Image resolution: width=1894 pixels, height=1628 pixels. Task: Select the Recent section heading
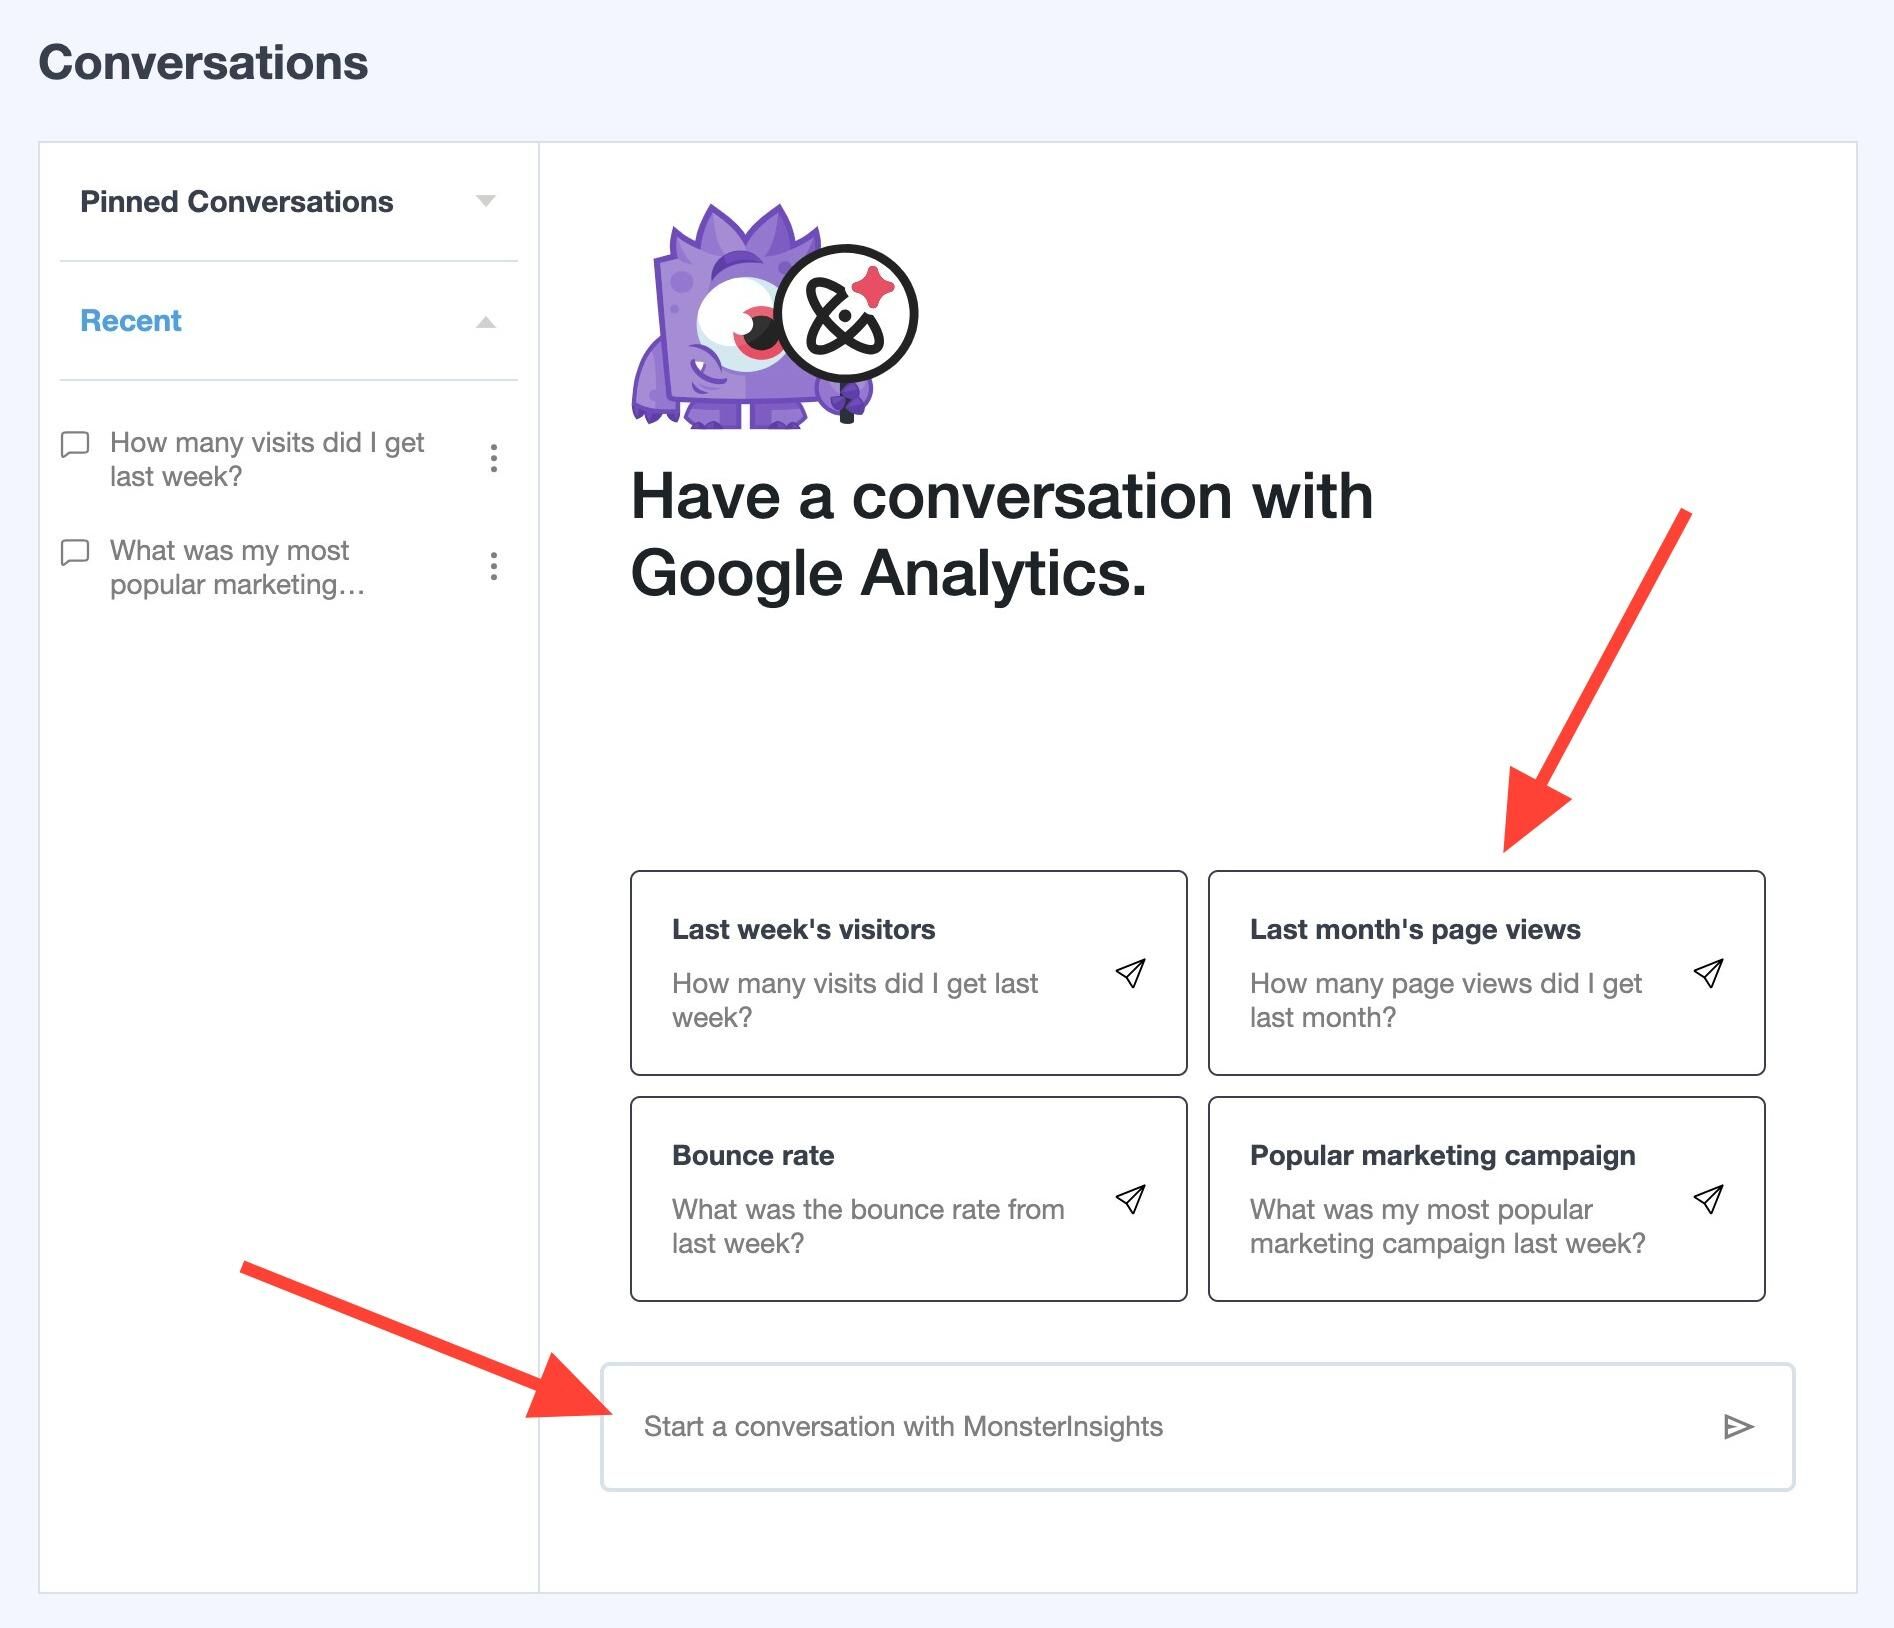(x=131, y=321)
